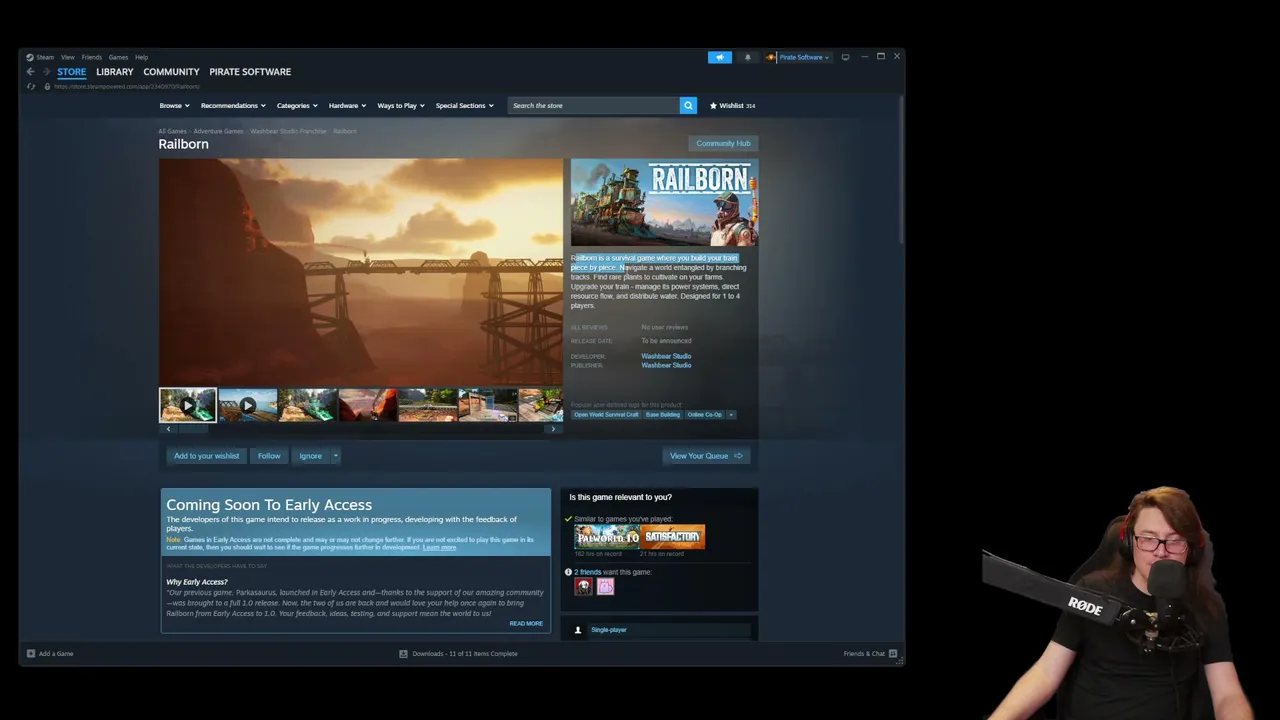This screenshot has height=720, width=1280.
Task: Open the Wishlist link
Action: click(732, 105)
